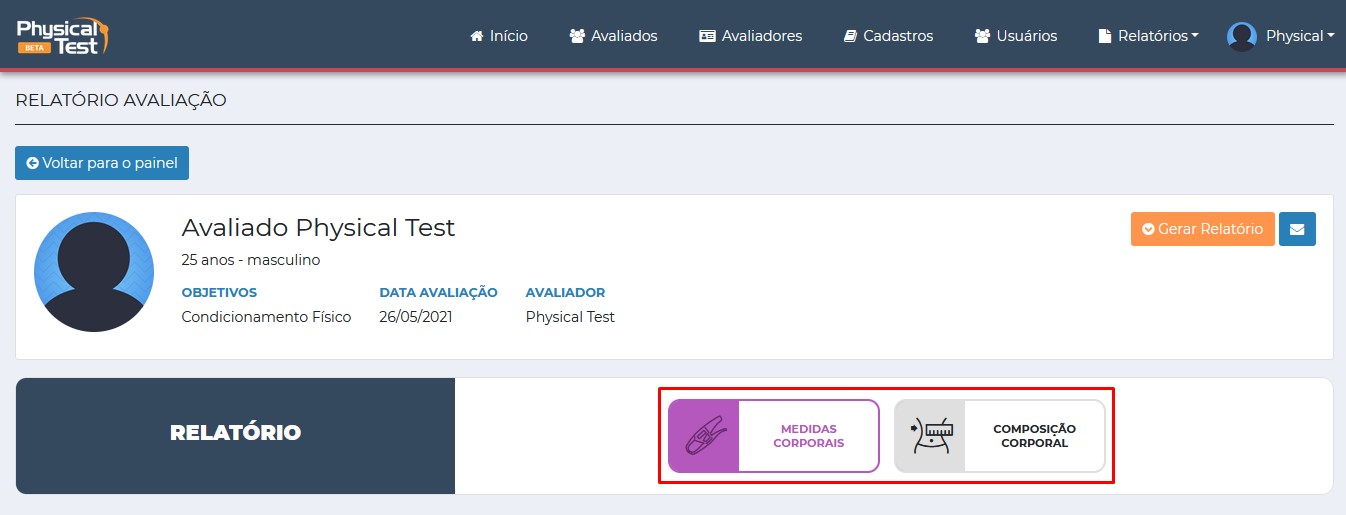
Task: Open the Gerar Relatório dropdown button
Action: tap(1202, 229)
